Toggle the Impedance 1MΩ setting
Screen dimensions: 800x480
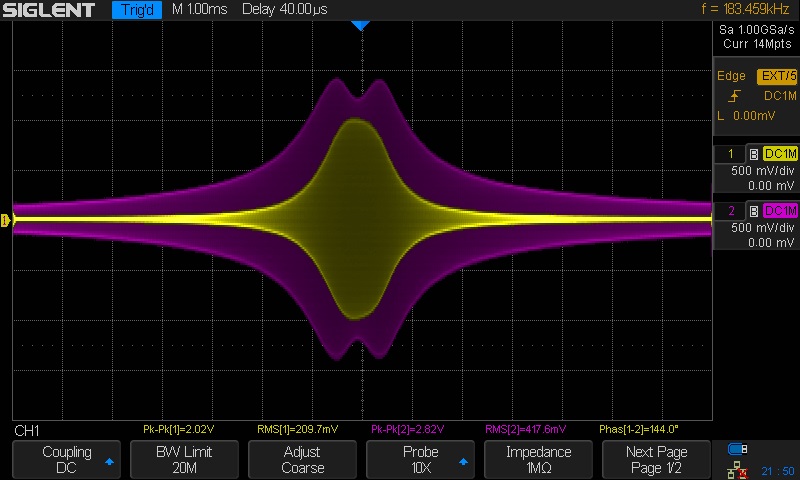[538, 459]
